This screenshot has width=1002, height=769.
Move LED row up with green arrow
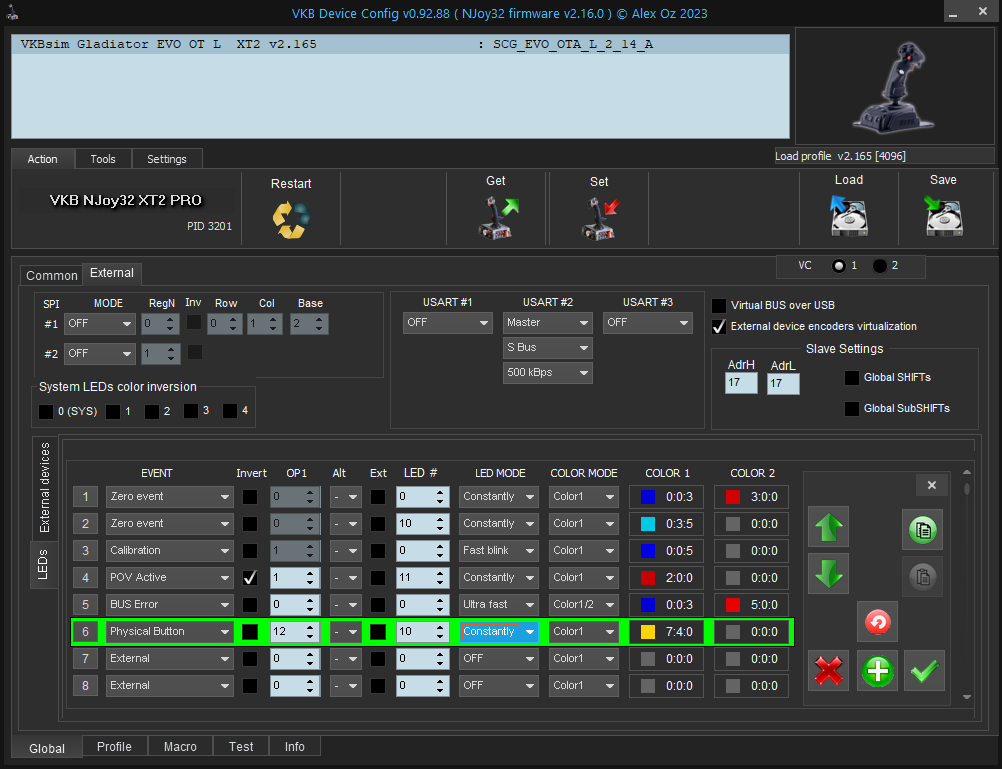click(828, 527)
